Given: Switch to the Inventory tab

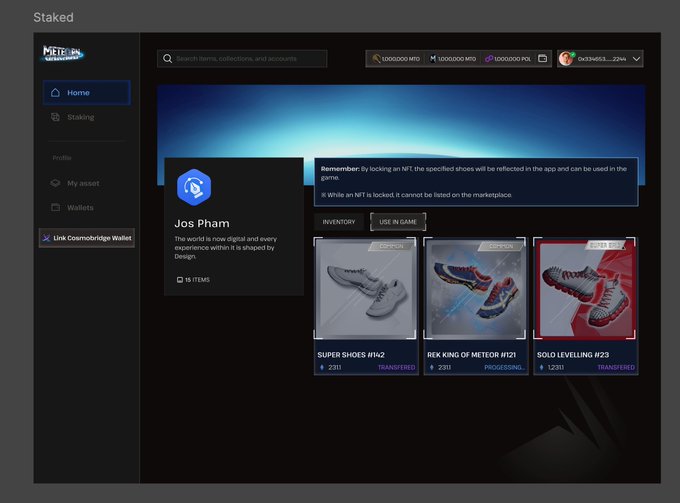Looking at the screenshot, I should tap(339, 221).
